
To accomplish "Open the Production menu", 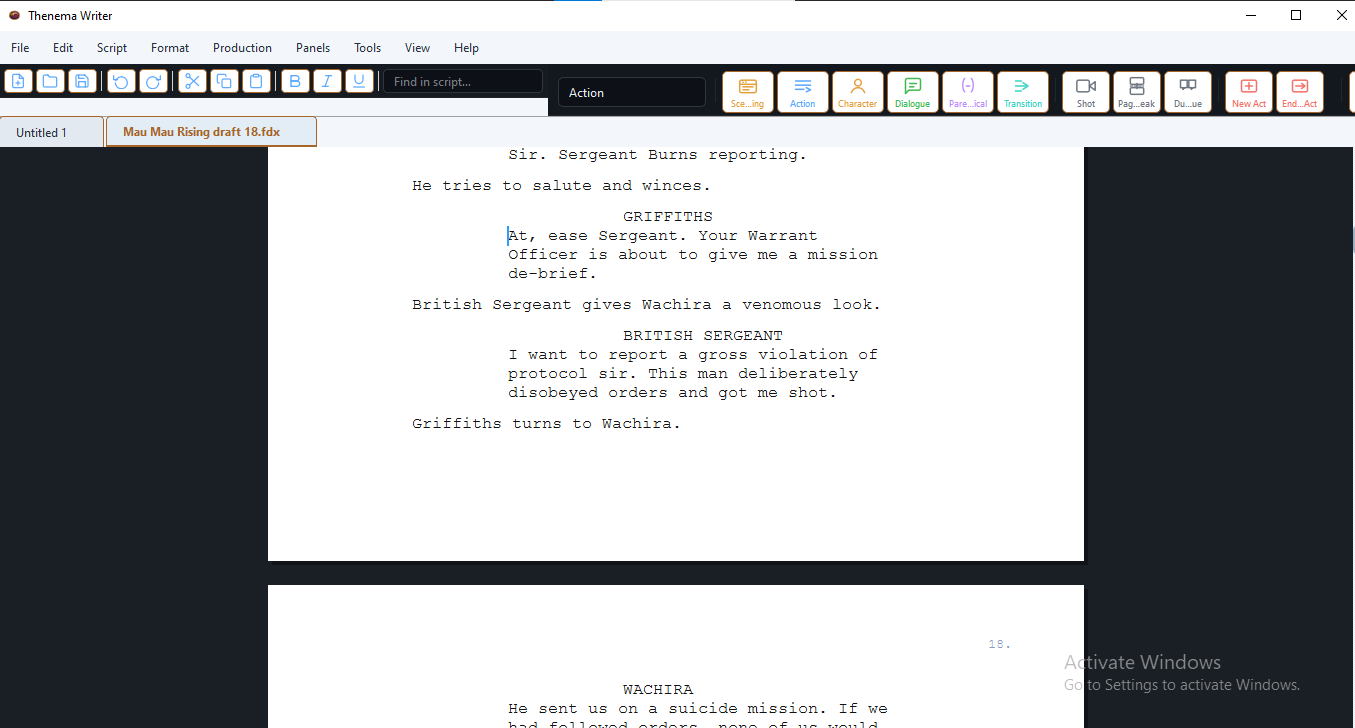I will coord(242,48).
